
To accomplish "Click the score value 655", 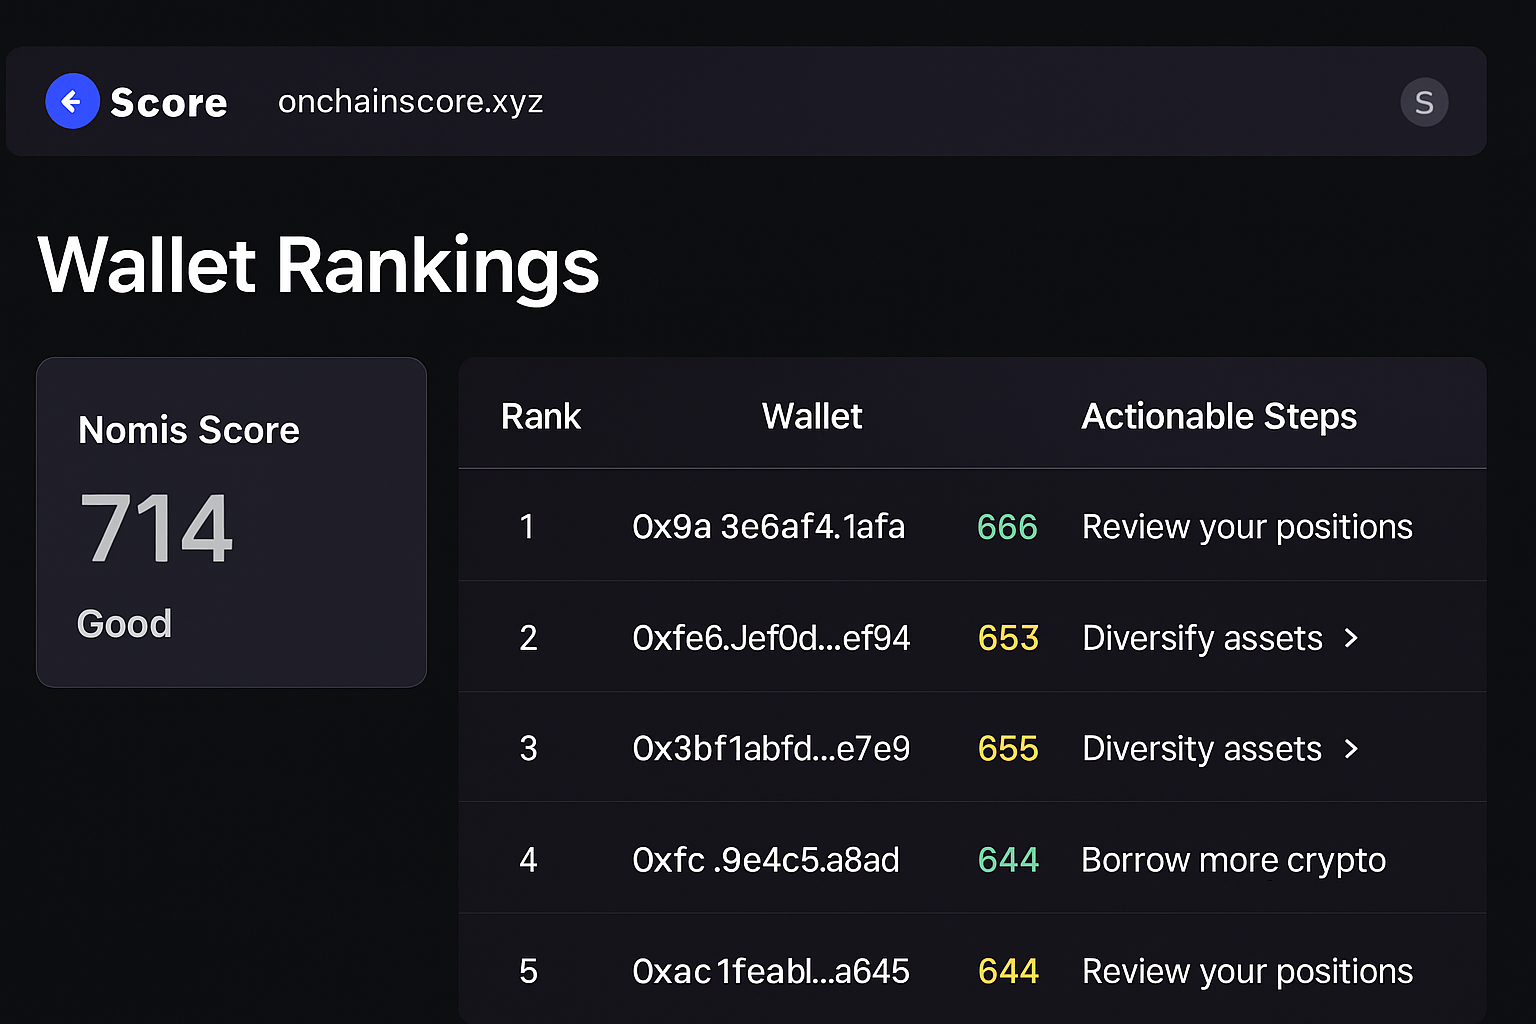I will [x=1008, y=749].
